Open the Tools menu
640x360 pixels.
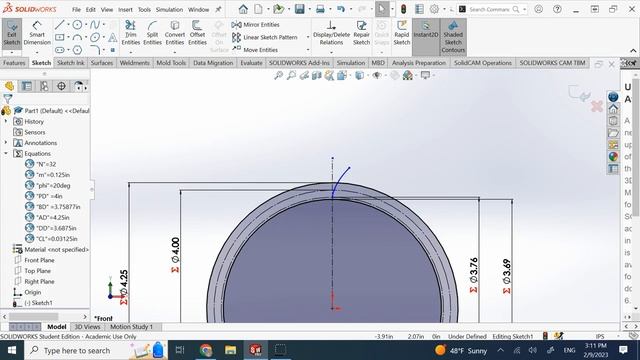coord(144,9)
